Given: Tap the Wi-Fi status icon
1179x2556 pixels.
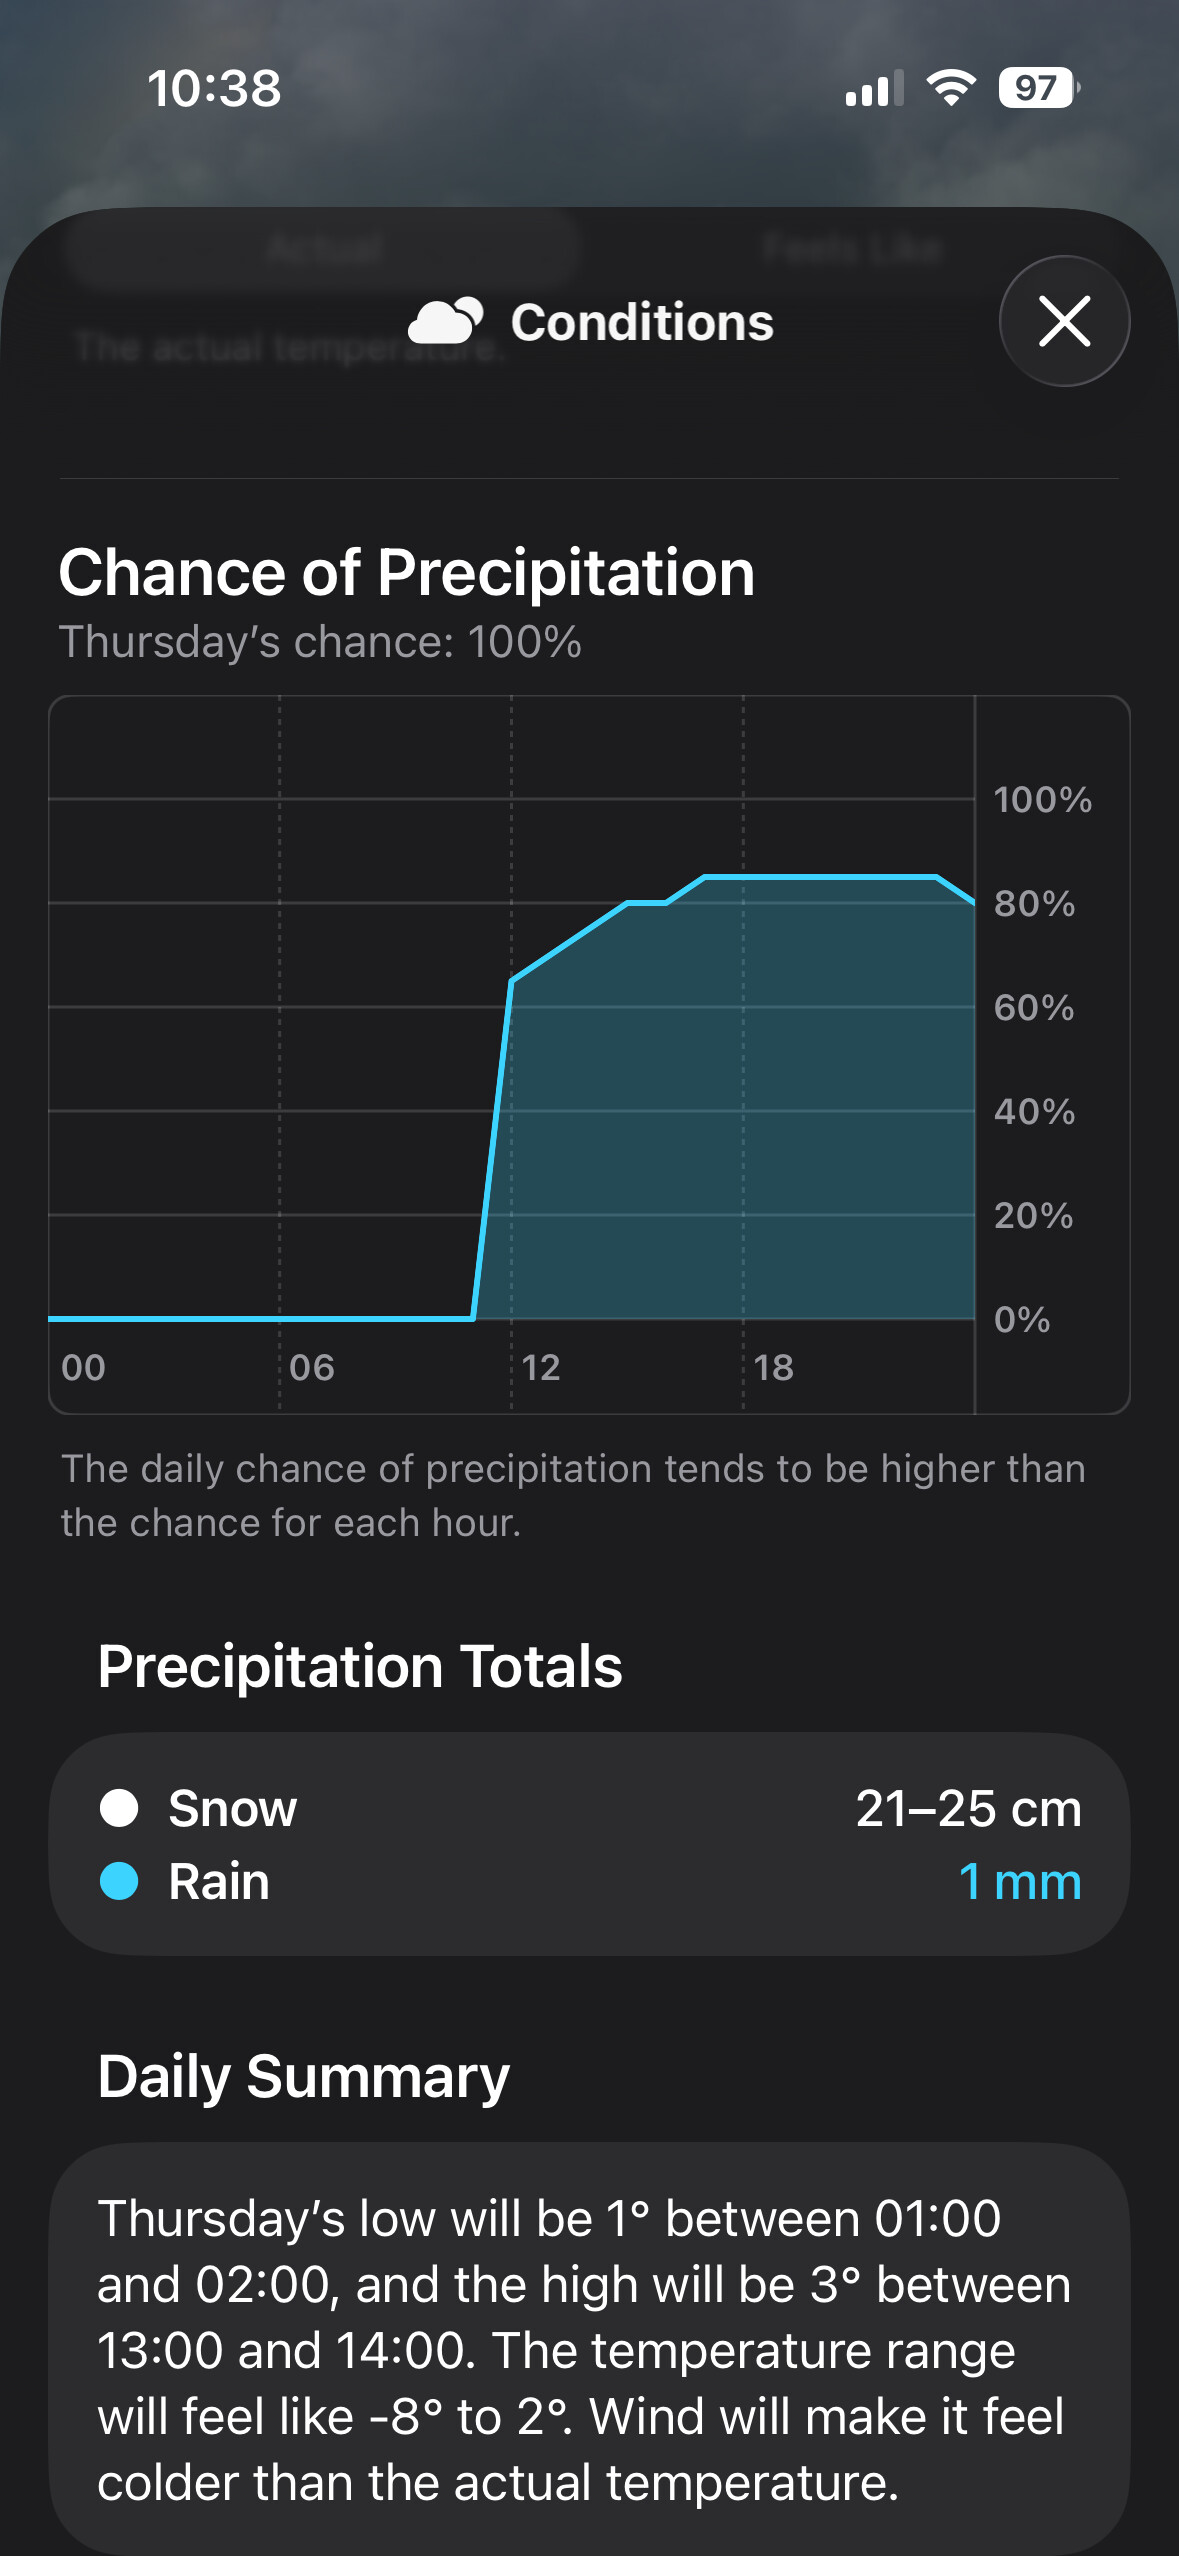Looking at the screenshot, I should [951, 88].
